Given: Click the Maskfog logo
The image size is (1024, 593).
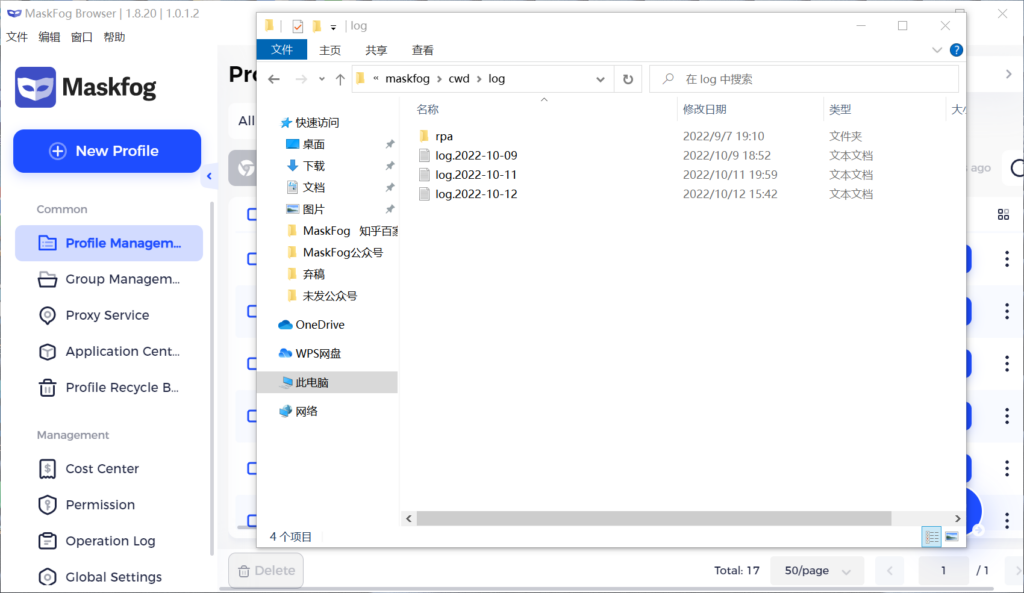Looking at the screenshot, I should (86, 87).
